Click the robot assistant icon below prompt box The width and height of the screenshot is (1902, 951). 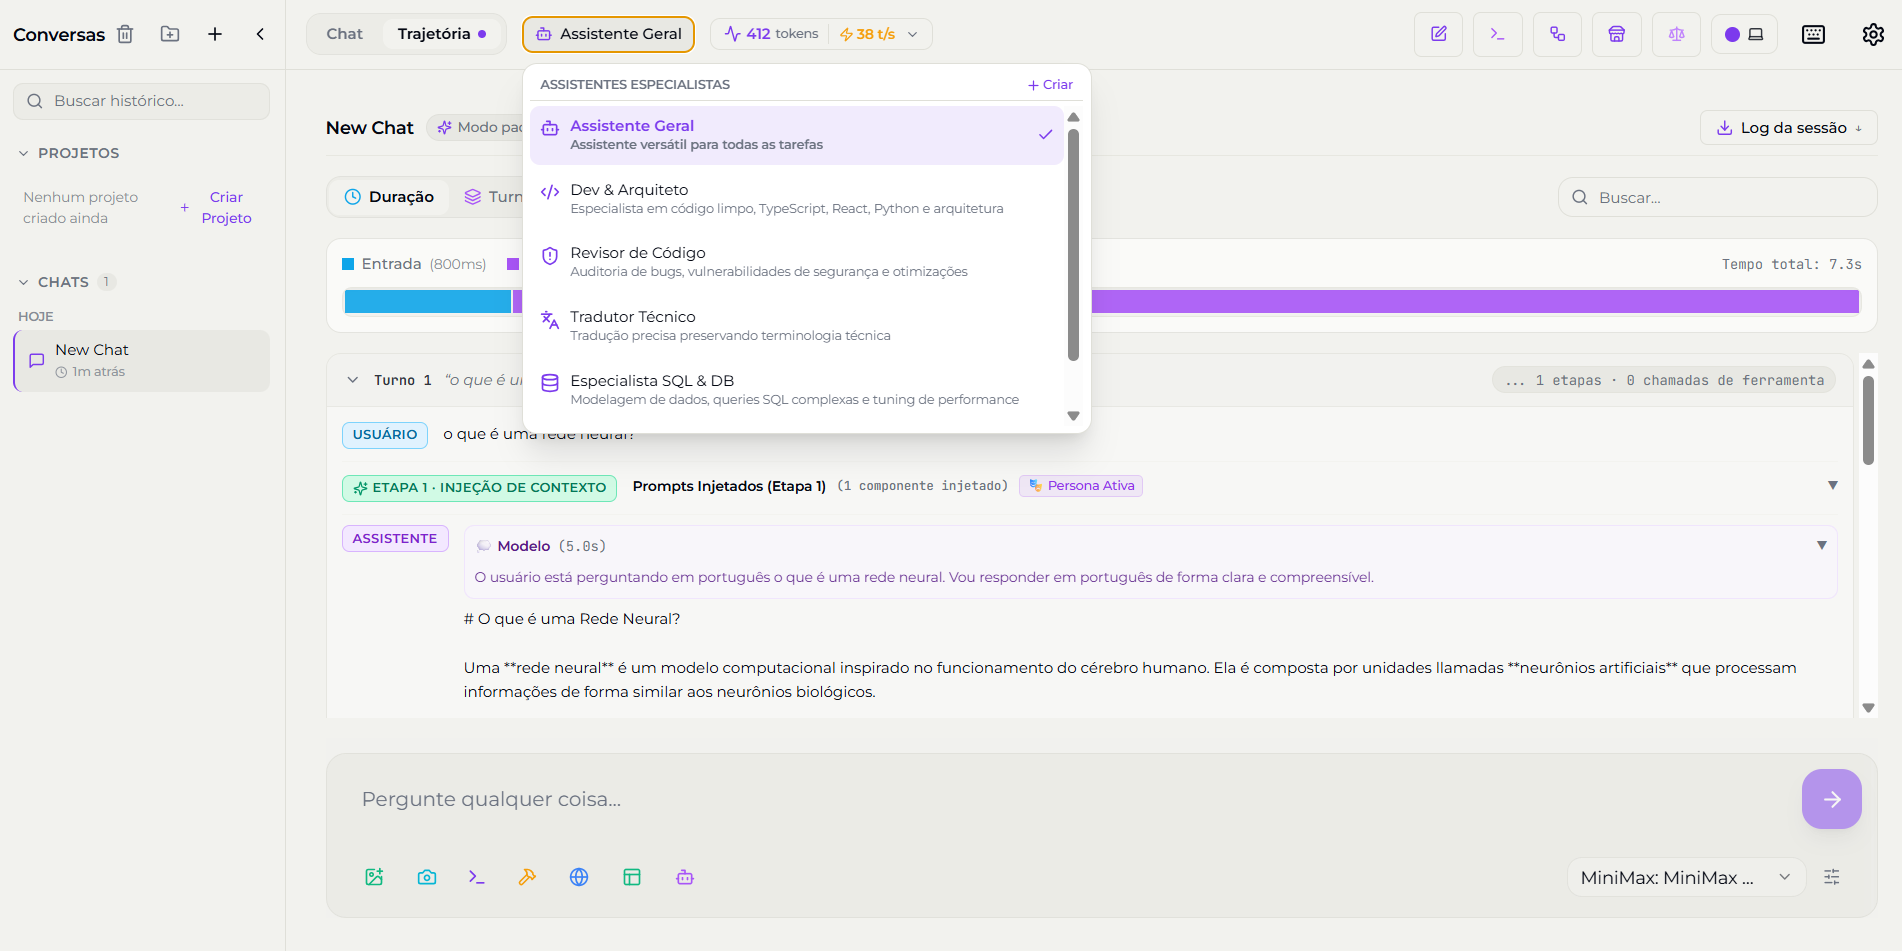685,877
